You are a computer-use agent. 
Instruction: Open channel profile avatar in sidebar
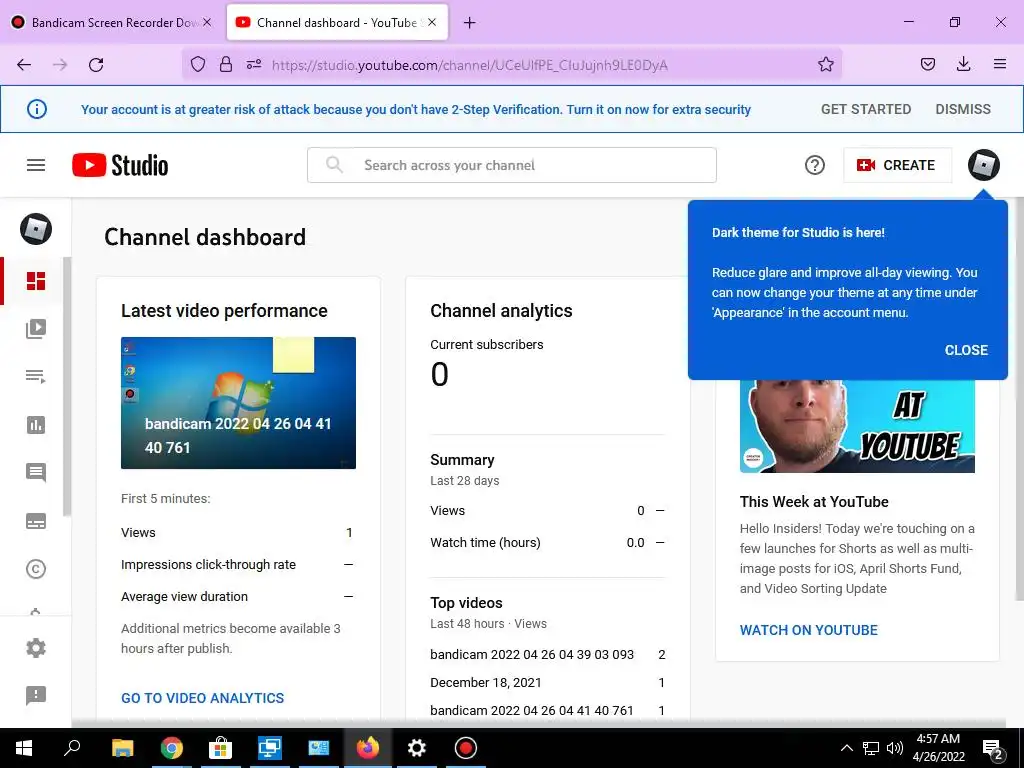pos(36,229)
